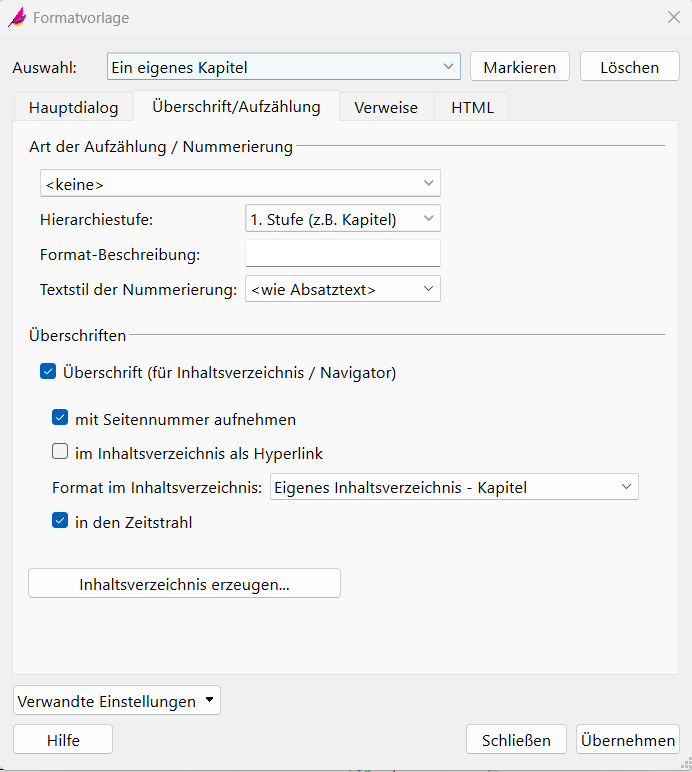Click the Format-Beschreibung text field
The height and width of the screenshot is (772, 692).
(342, 254)
